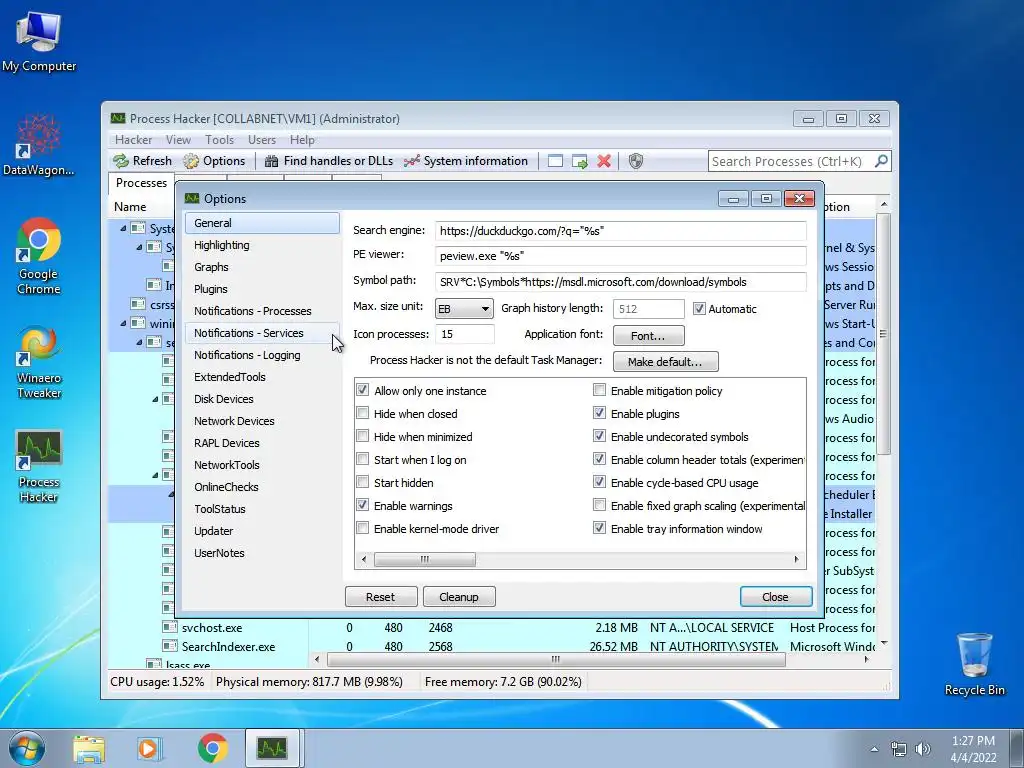The height and width of the screenshot is (768, 1024).
Task: Click the Symbol path field
Action: (x=620, y=282)
